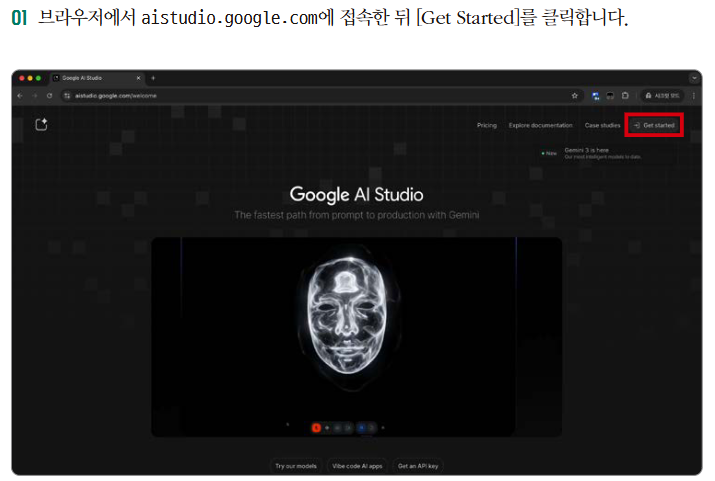Click the blue icon in video controls

[x=361, y=428]
